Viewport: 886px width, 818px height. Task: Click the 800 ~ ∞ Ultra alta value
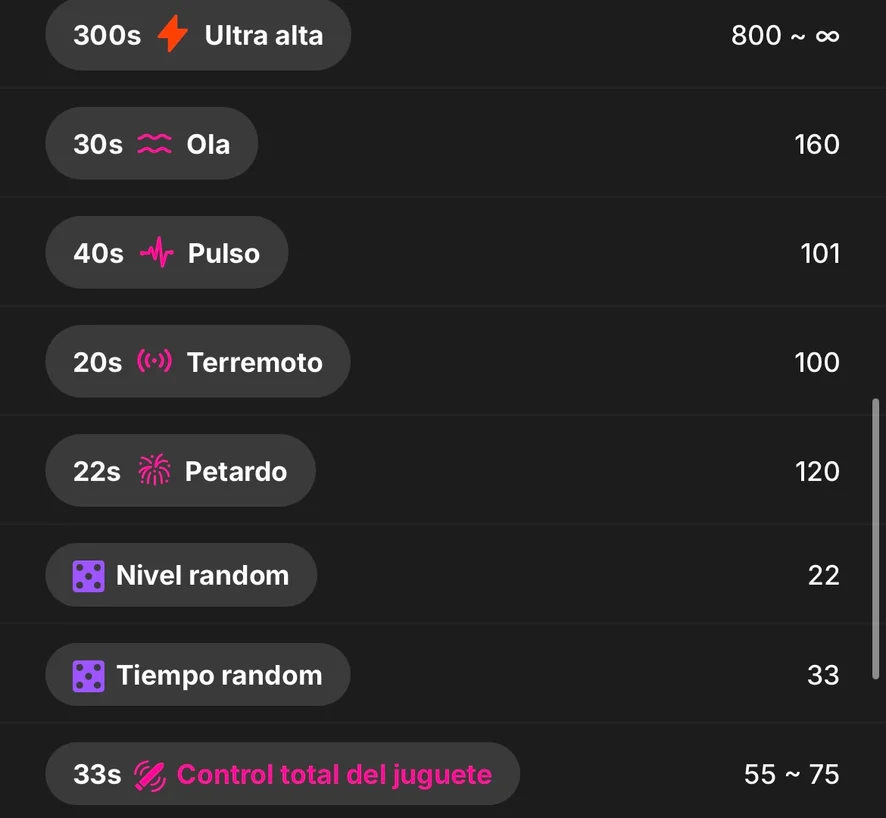pyautogui.click(x=785, y=36)
